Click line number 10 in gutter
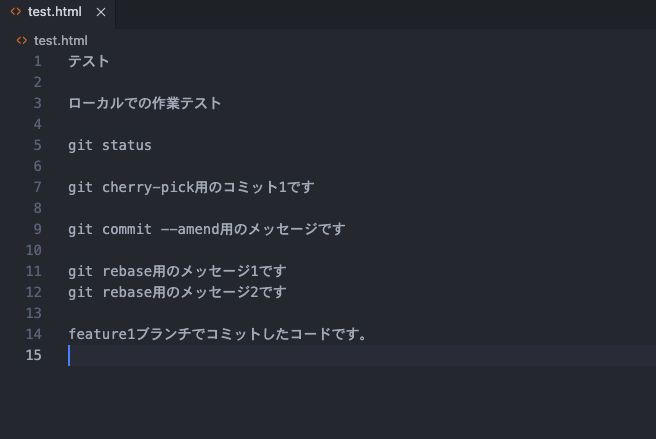The height and width of the screenshot is (439, 656). click(34, 250)
